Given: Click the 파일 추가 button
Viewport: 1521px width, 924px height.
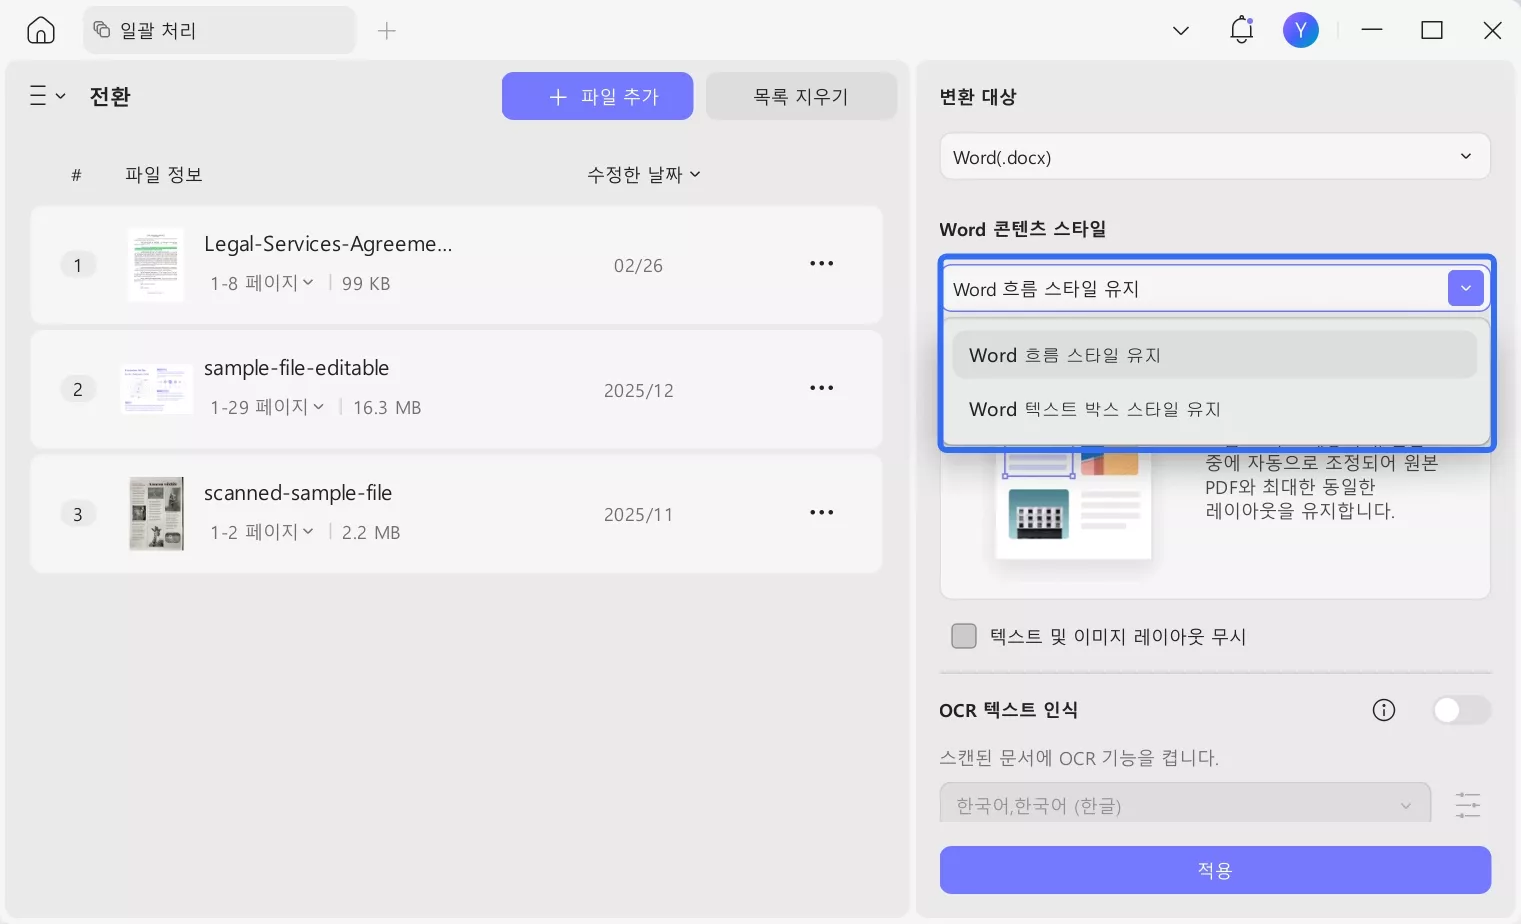Looking at the screenshot, I should 597,96.
